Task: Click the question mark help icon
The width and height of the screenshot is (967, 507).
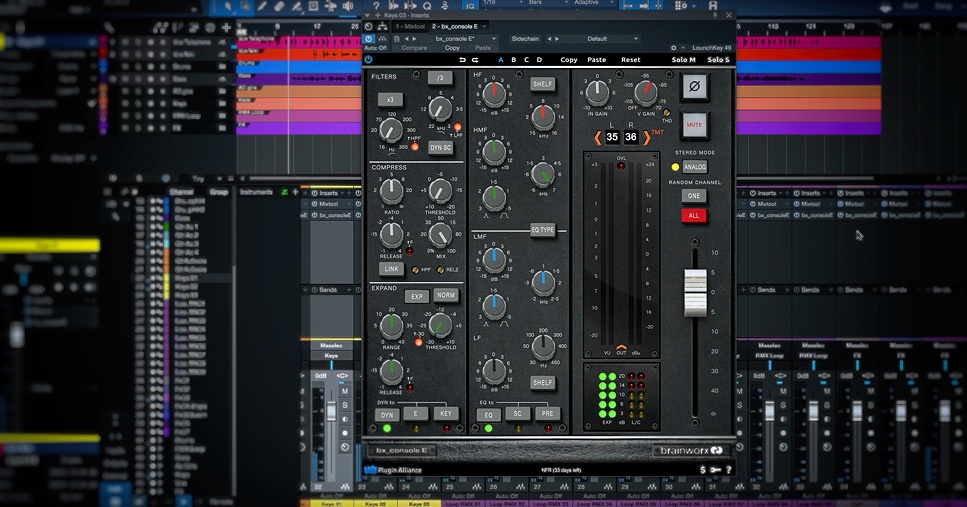Action: tap(728, 470)
